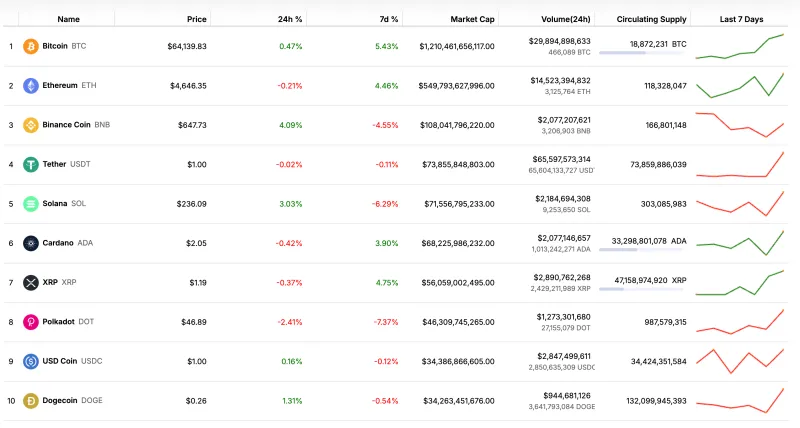Click the Cardano dark circle icon
Image resolution: width=800 pixels, height=428 pixels.
click(x=31, y=243)
